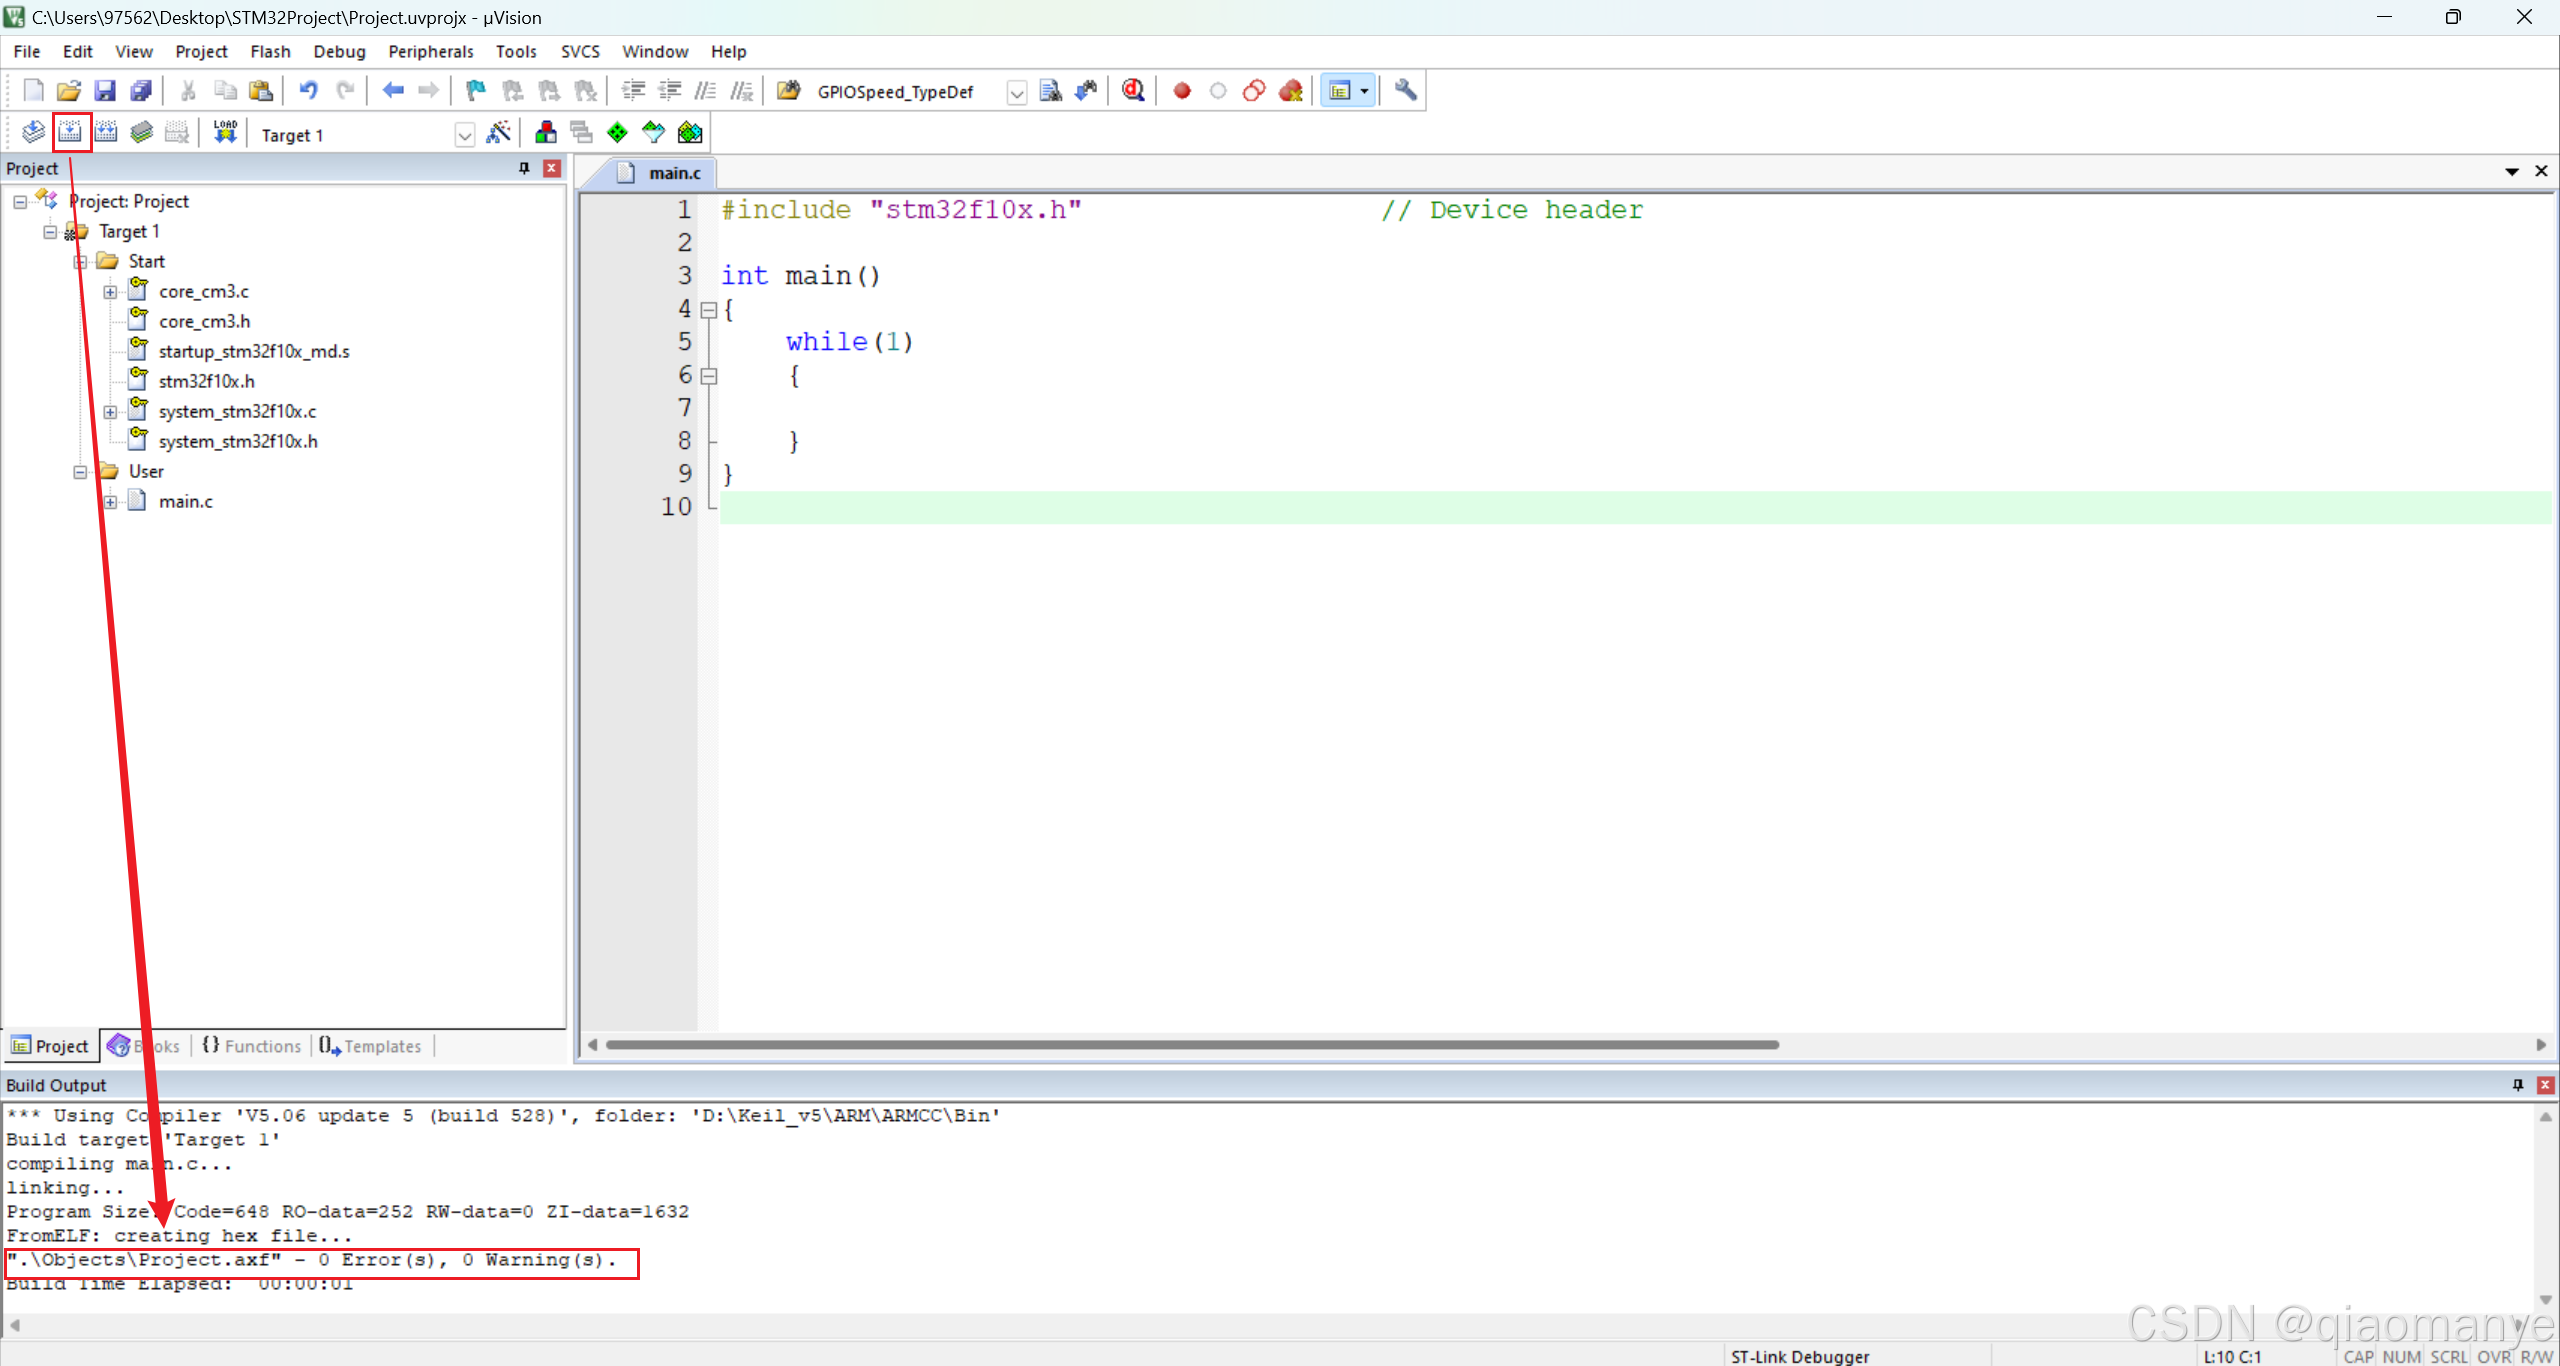Expand the core_cm3.c tree node
Viewport: 2560px width, 1366px height.
coord(110,292)
